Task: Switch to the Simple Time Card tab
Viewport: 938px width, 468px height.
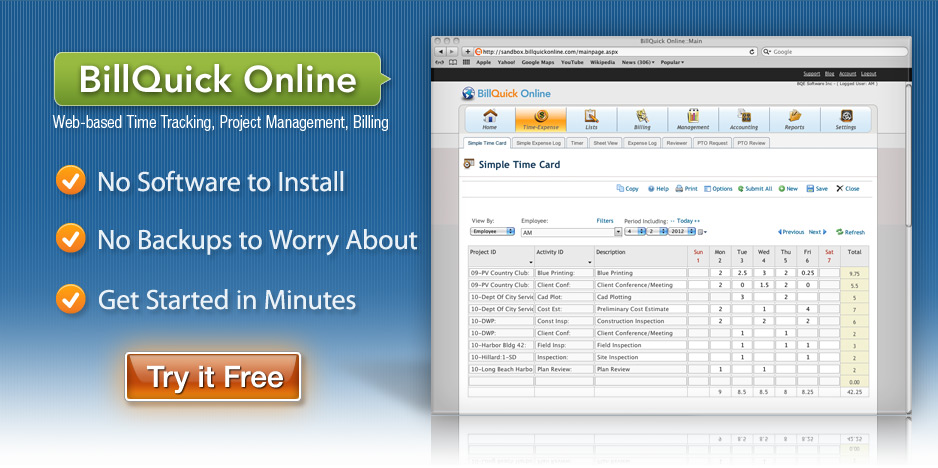Action: click(488, 143)
